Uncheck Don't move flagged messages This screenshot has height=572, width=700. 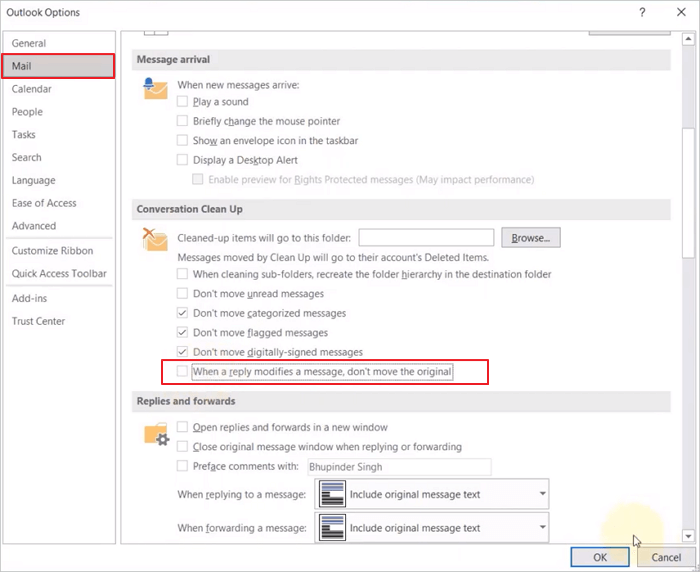182,333
